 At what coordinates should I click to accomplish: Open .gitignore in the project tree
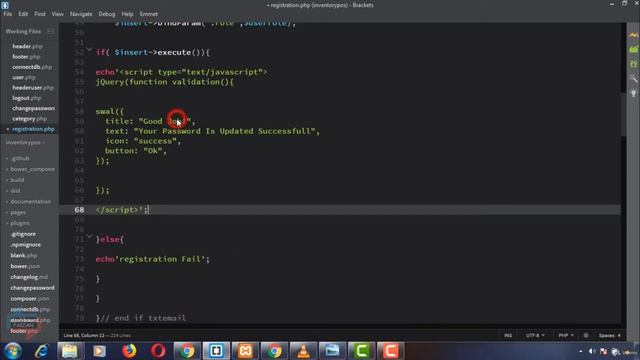[x=23, y=234]
